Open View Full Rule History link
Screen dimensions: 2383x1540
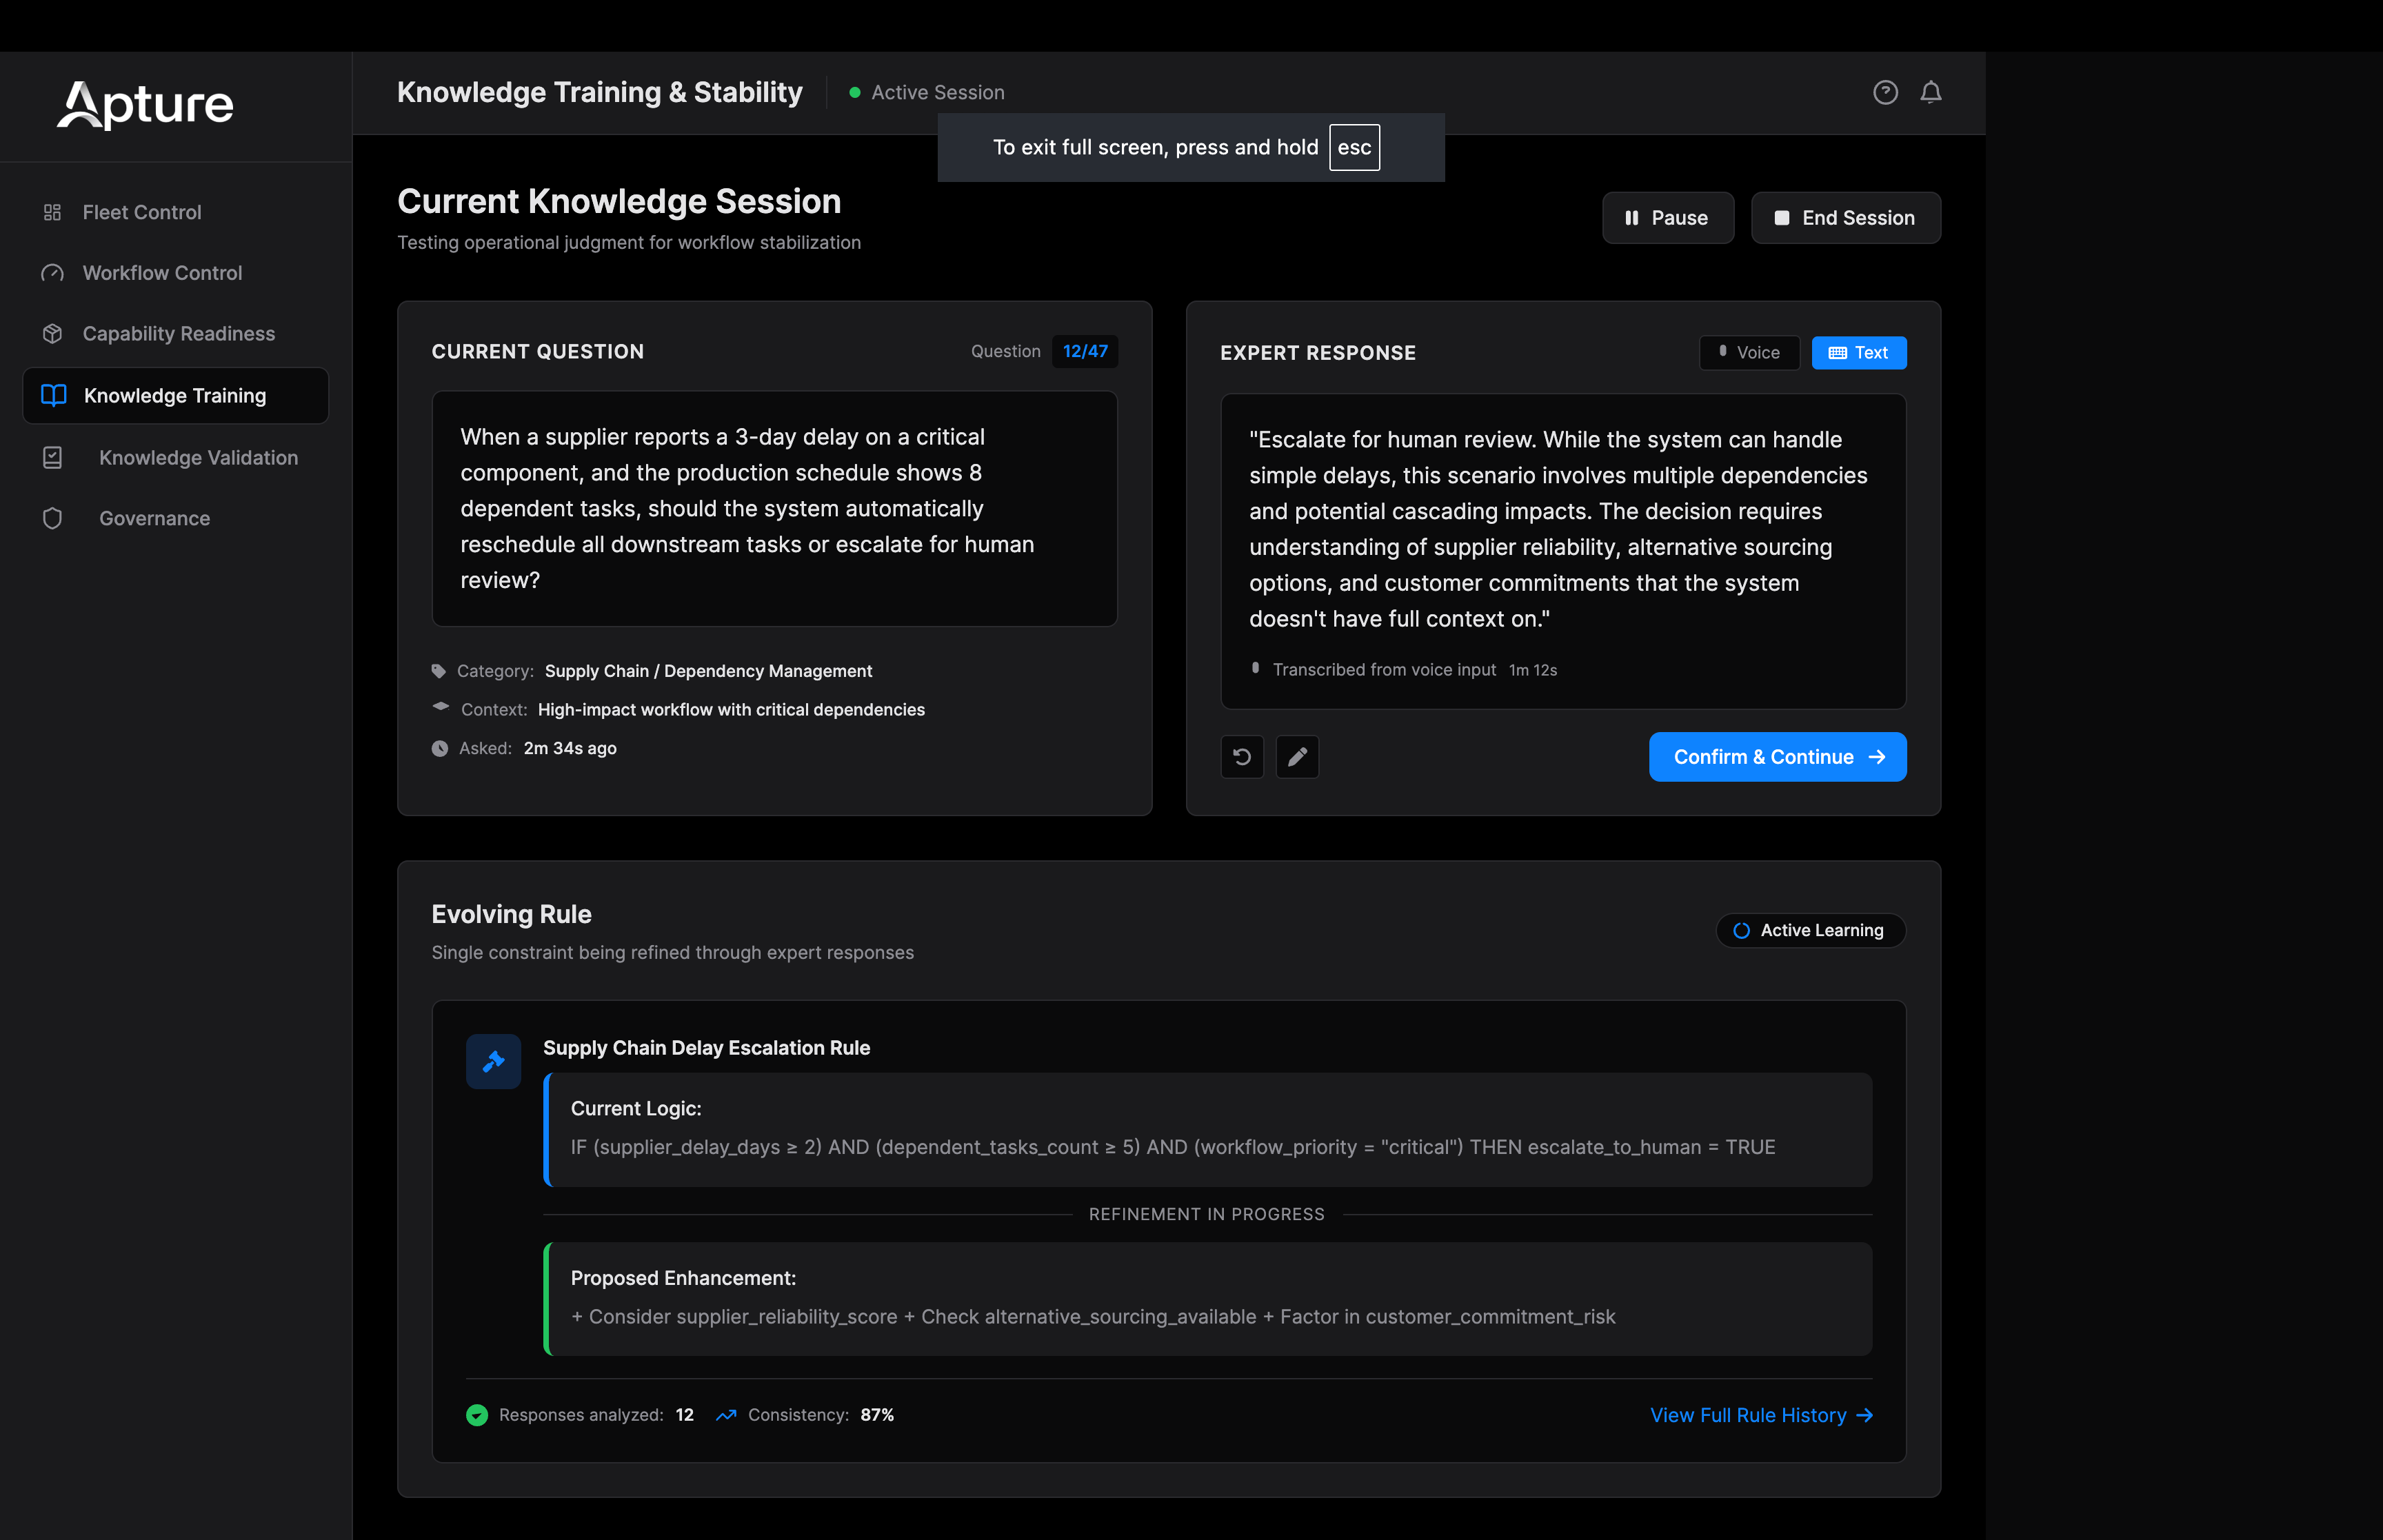point(1760,1414)
